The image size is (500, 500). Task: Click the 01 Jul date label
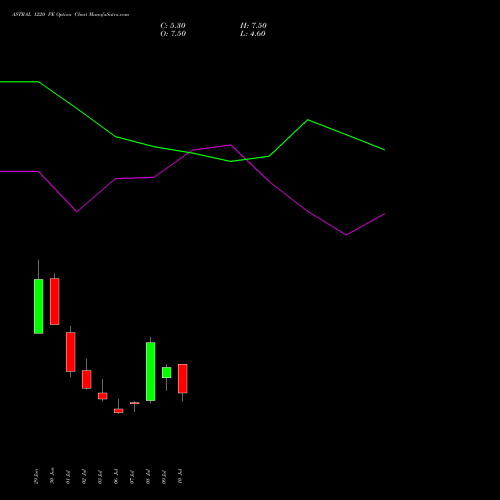(x=68, y=477)
